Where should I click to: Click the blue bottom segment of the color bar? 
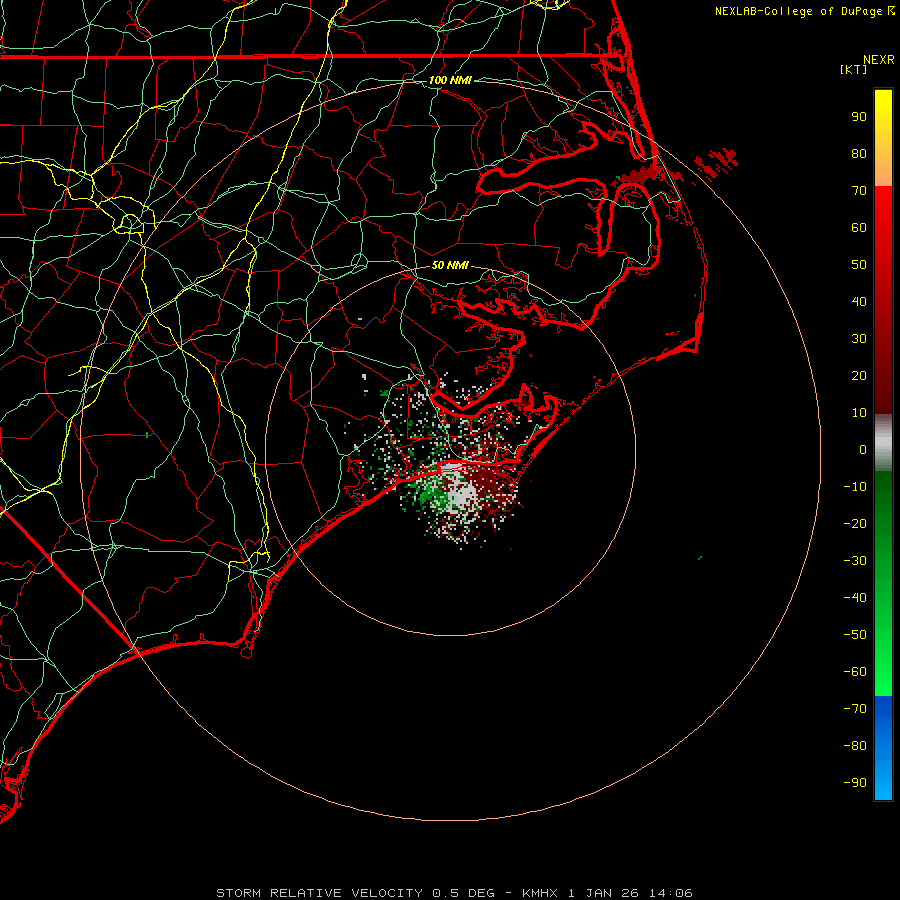[x=883, y=748]
